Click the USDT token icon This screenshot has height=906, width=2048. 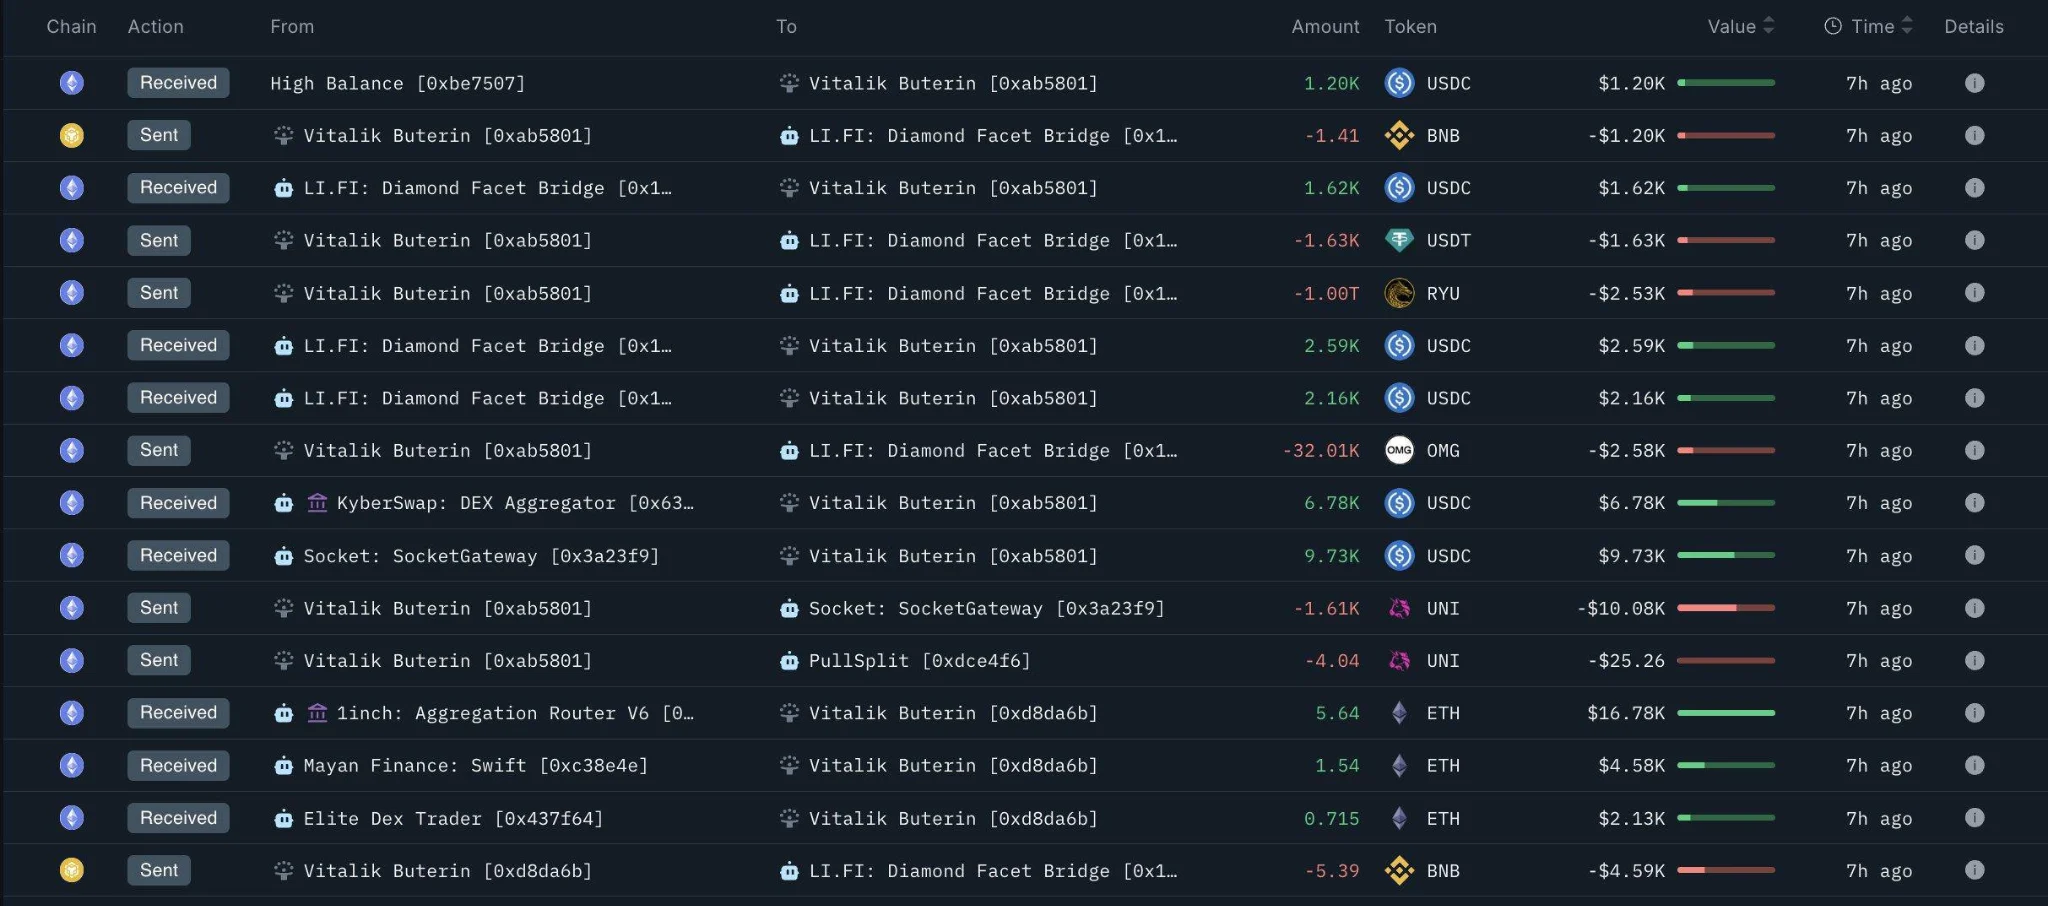coord(1399,240)
